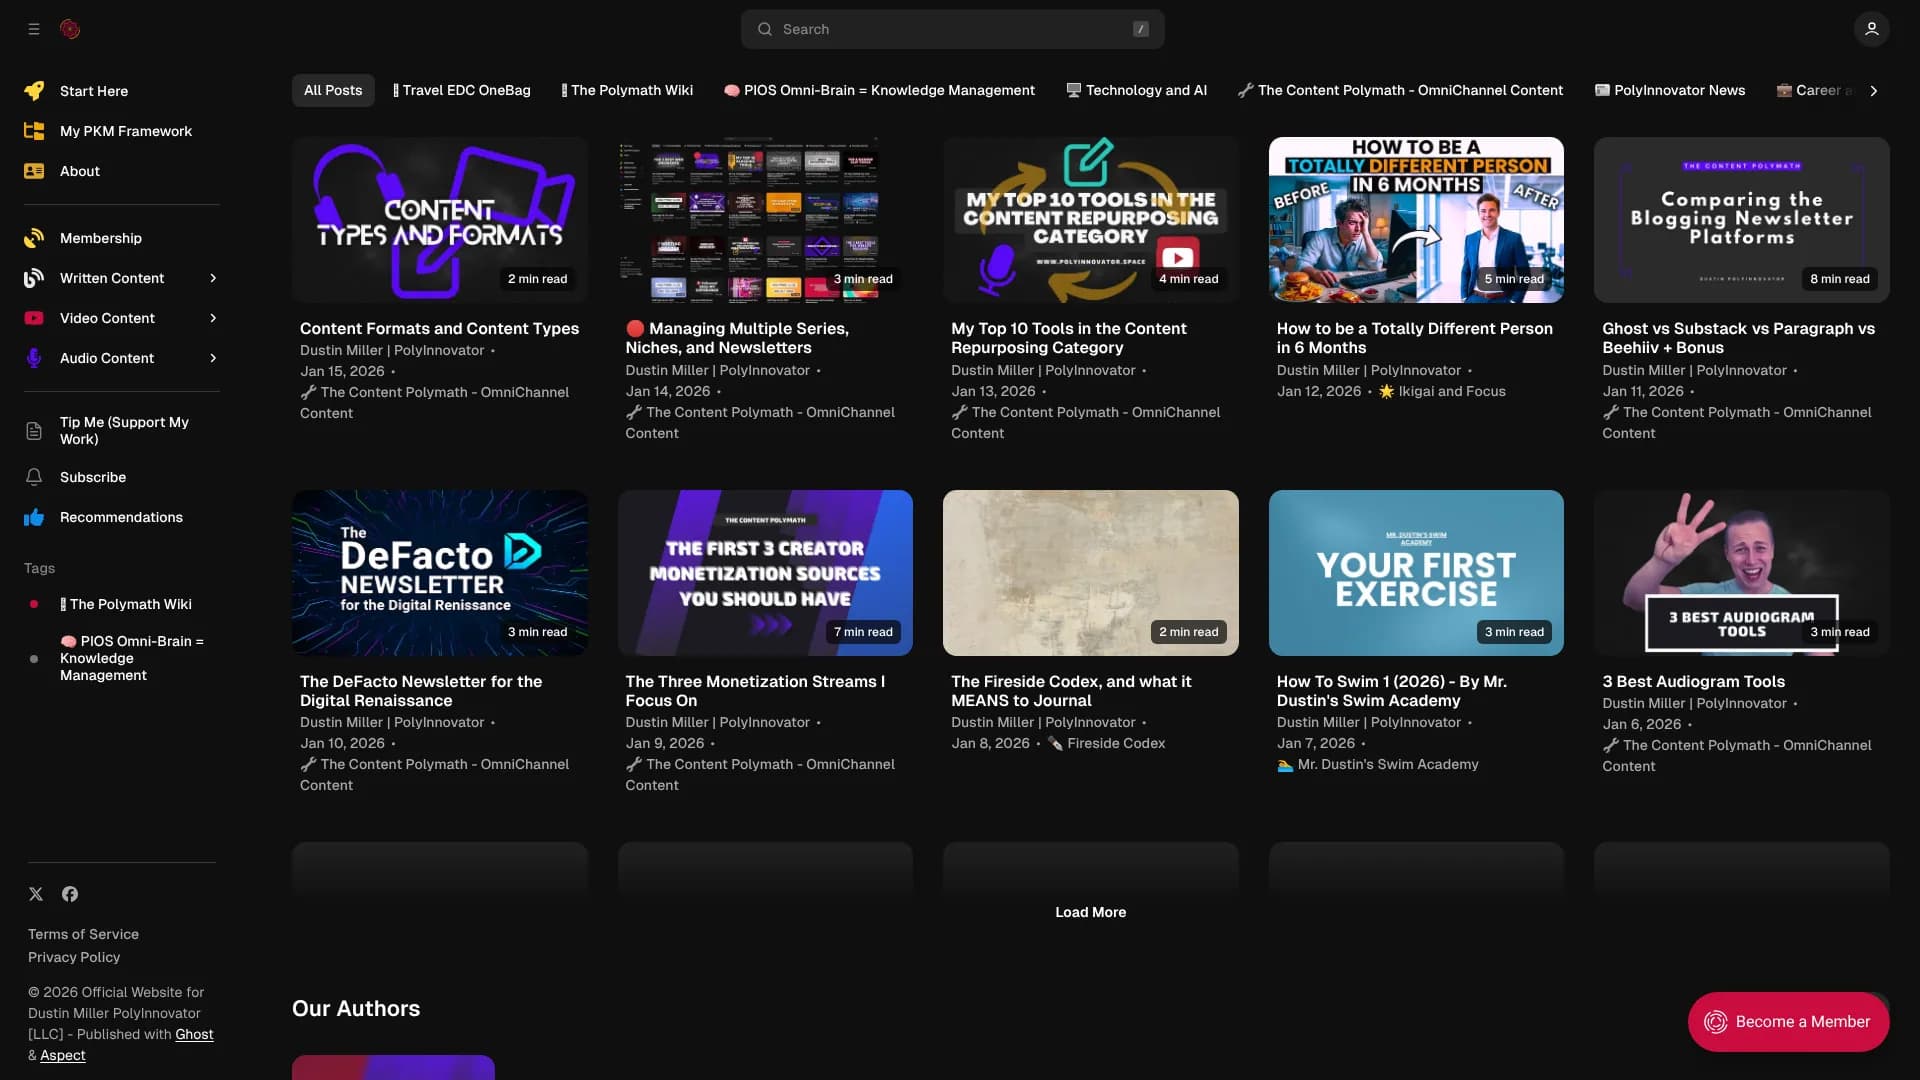Click the Load More button

click(x=1090, y=912)
